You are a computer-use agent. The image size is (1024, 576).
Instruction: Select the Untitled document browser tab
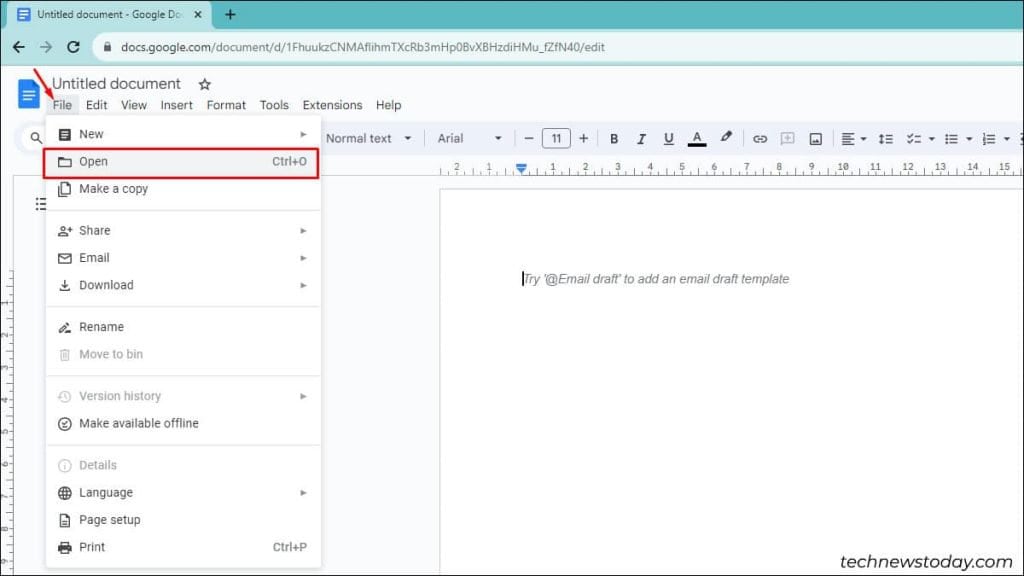click(x=108, y=14)
